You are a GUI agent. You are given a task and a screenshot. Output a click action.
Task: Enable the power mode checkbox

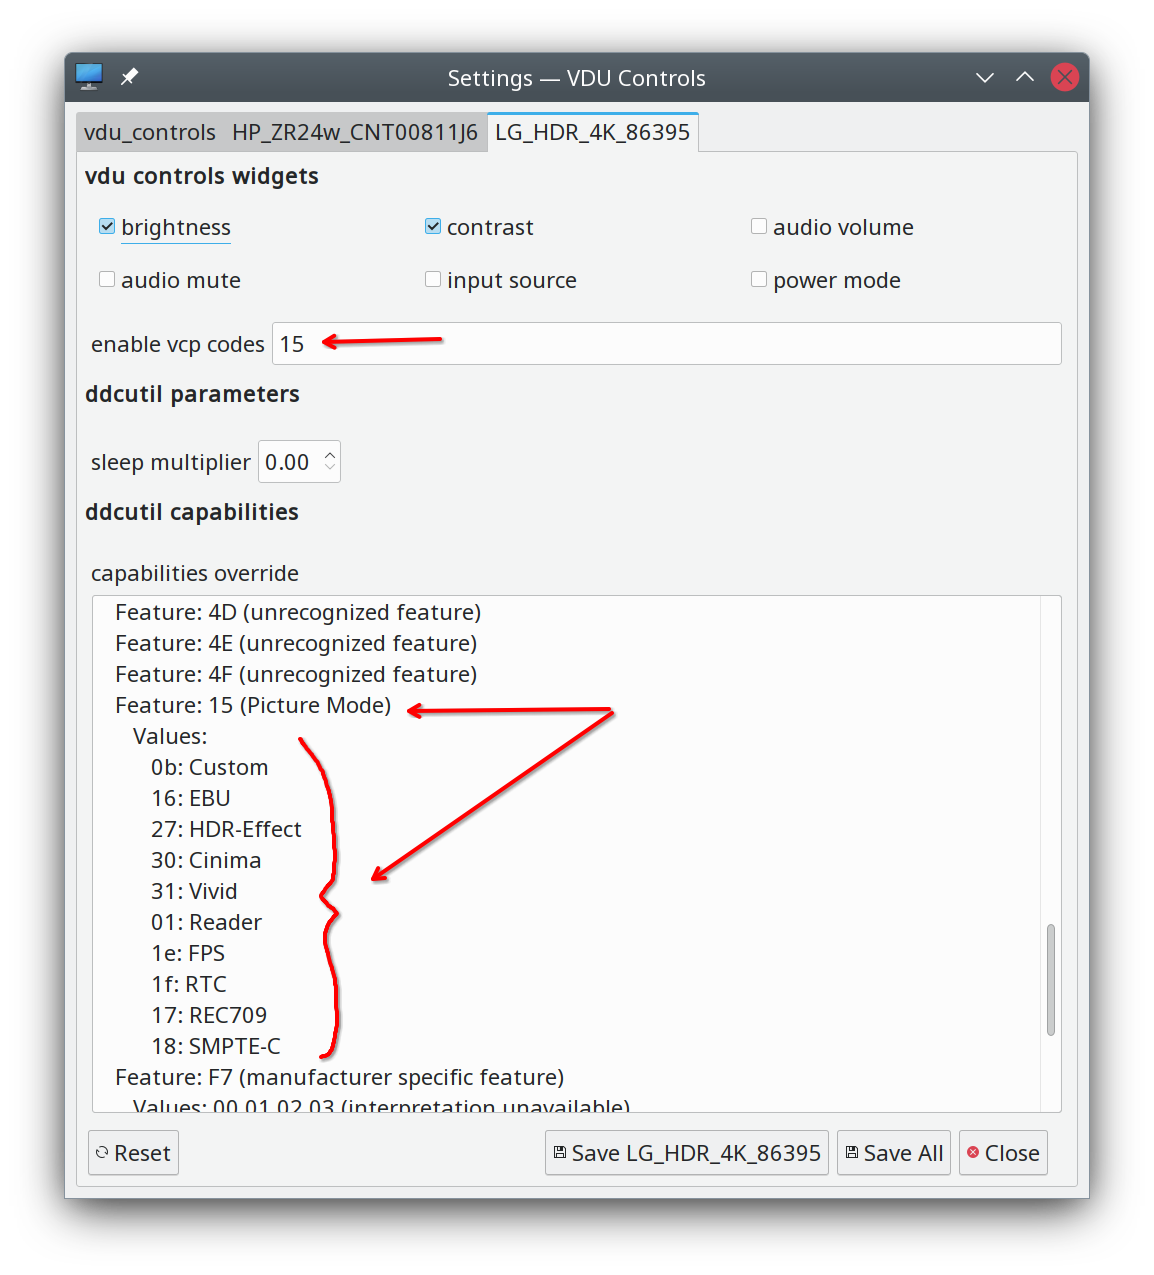[x=758, y=279]
